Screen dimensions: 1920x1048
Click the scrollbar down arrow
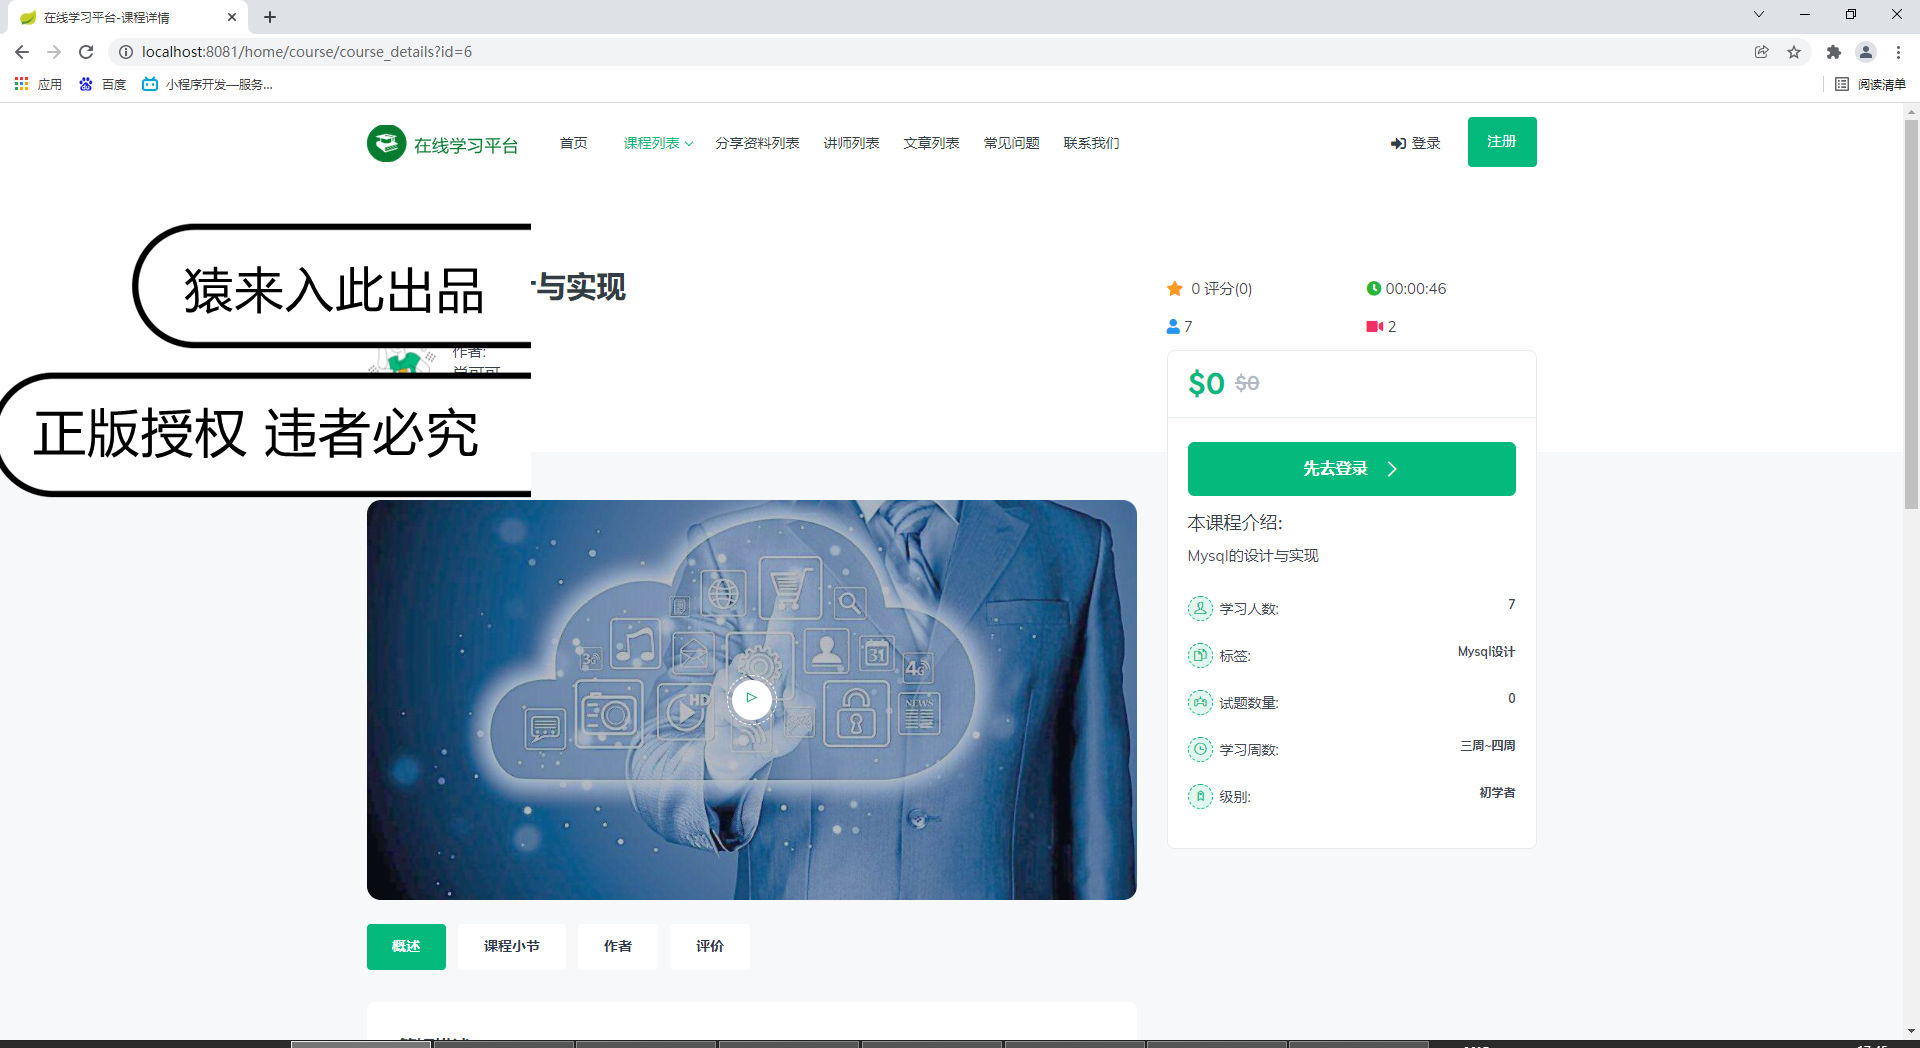1911,1030
